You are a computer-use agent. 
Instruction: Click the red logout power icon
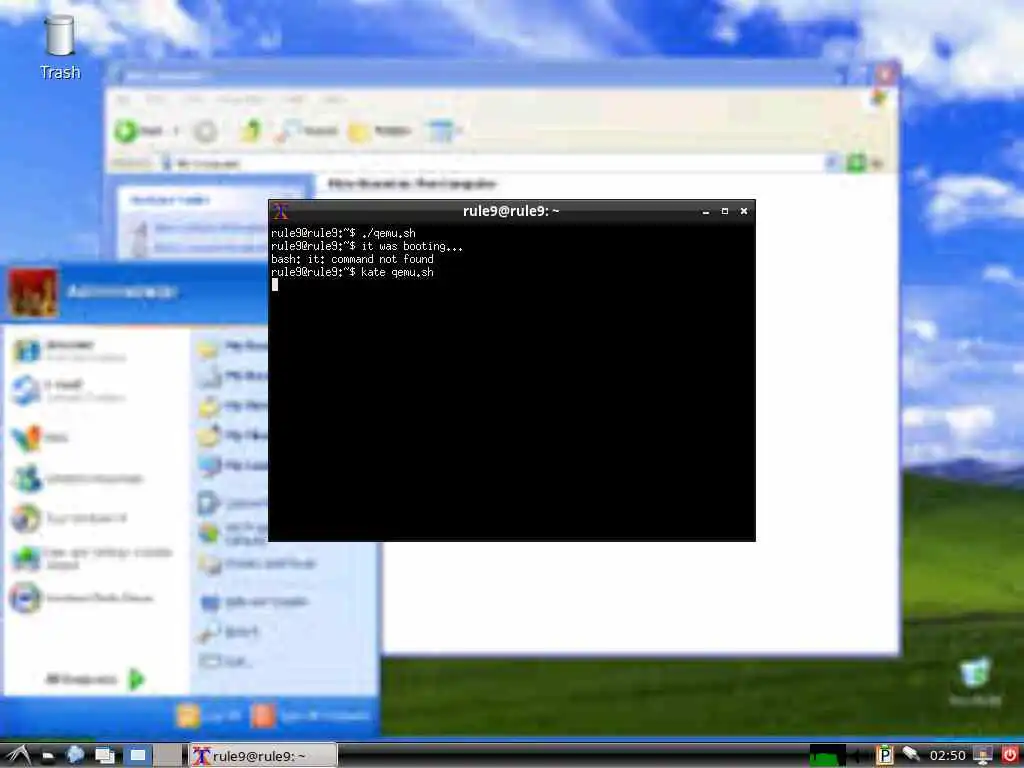click(1010, 755)
